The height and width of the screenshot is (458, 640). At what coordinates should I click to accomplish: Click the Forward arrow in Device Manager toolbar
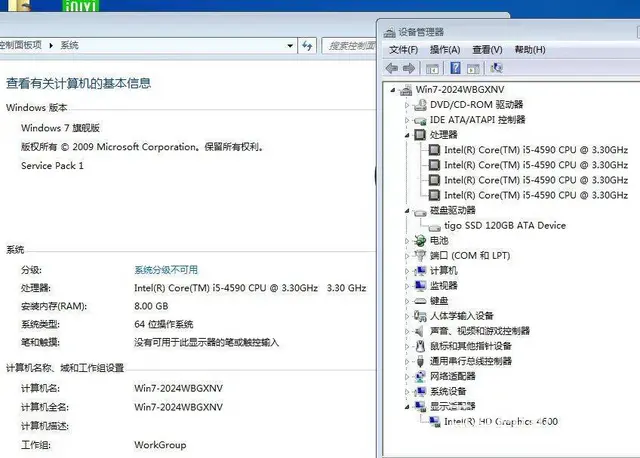click(409, 68)
